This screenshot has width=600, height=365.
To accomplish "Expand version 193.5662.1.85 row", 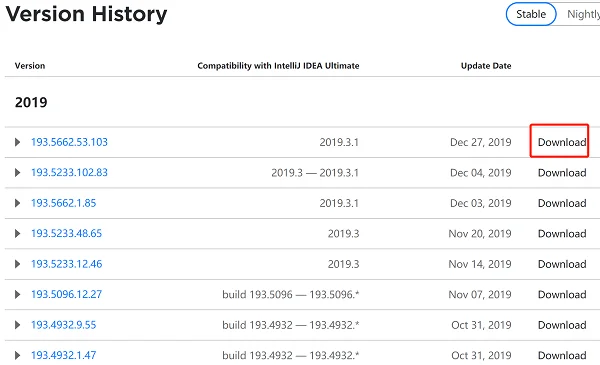I will [17, 203].
